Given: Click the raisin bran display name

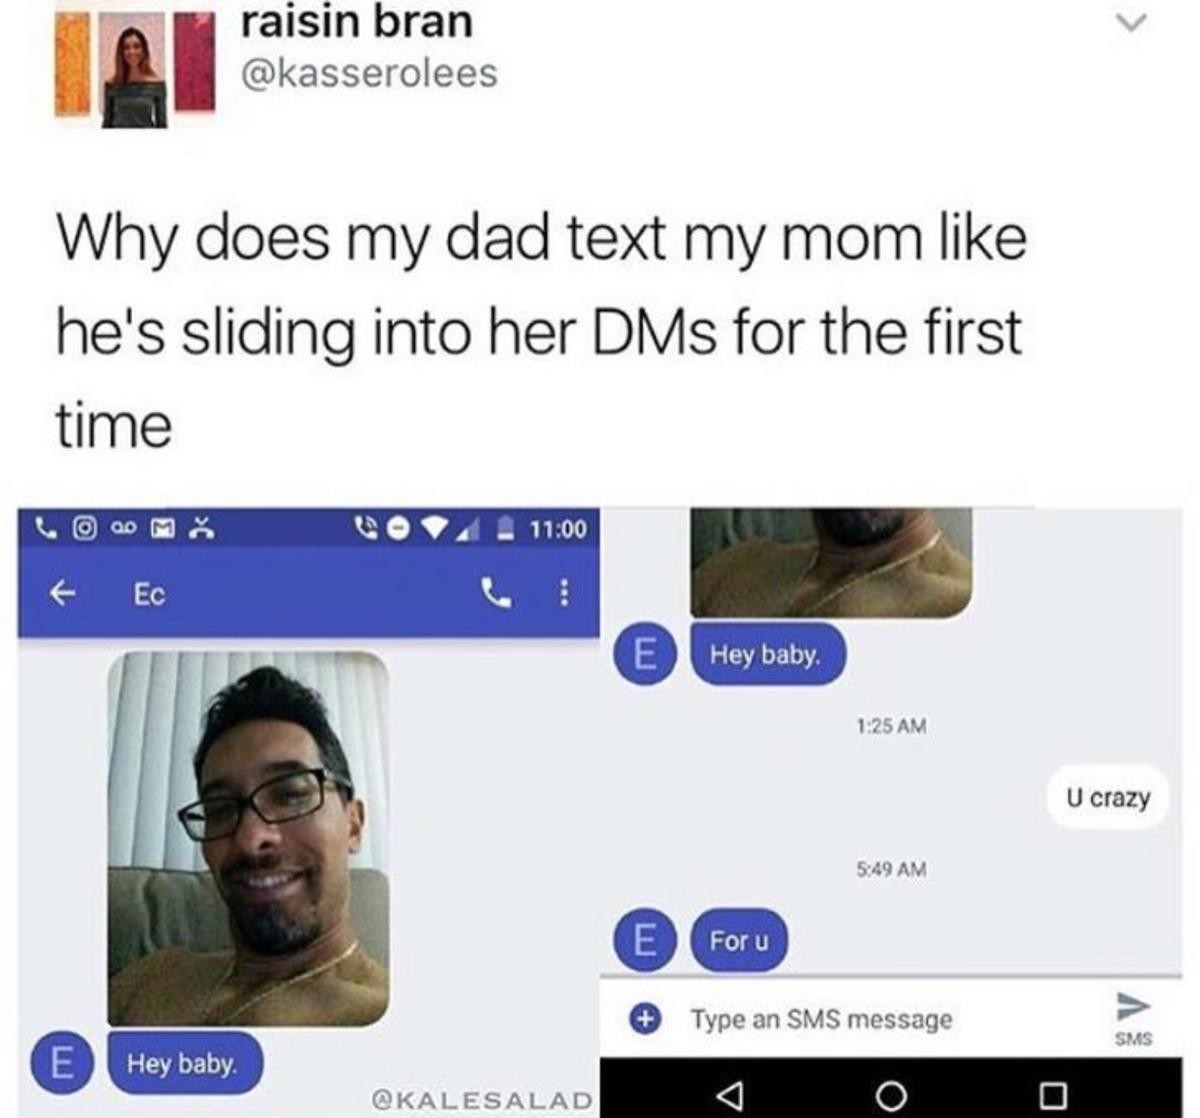Looking at the screenshot, I should pos(357,22).
